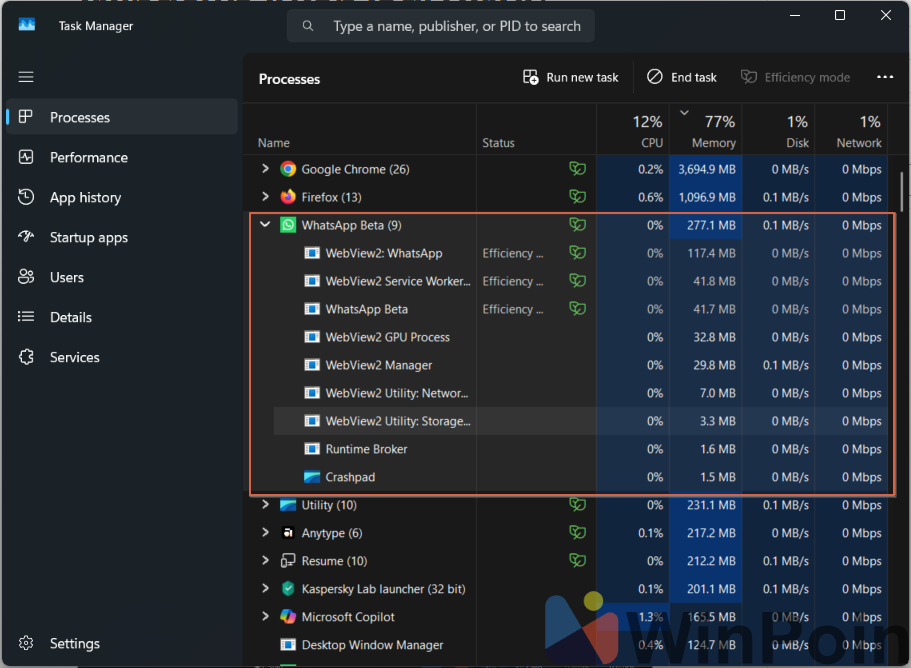This screenshot has height=668, width=911.
Task: Close the Task Manager window
Action: pyautogui.click(x=885, y=15)
